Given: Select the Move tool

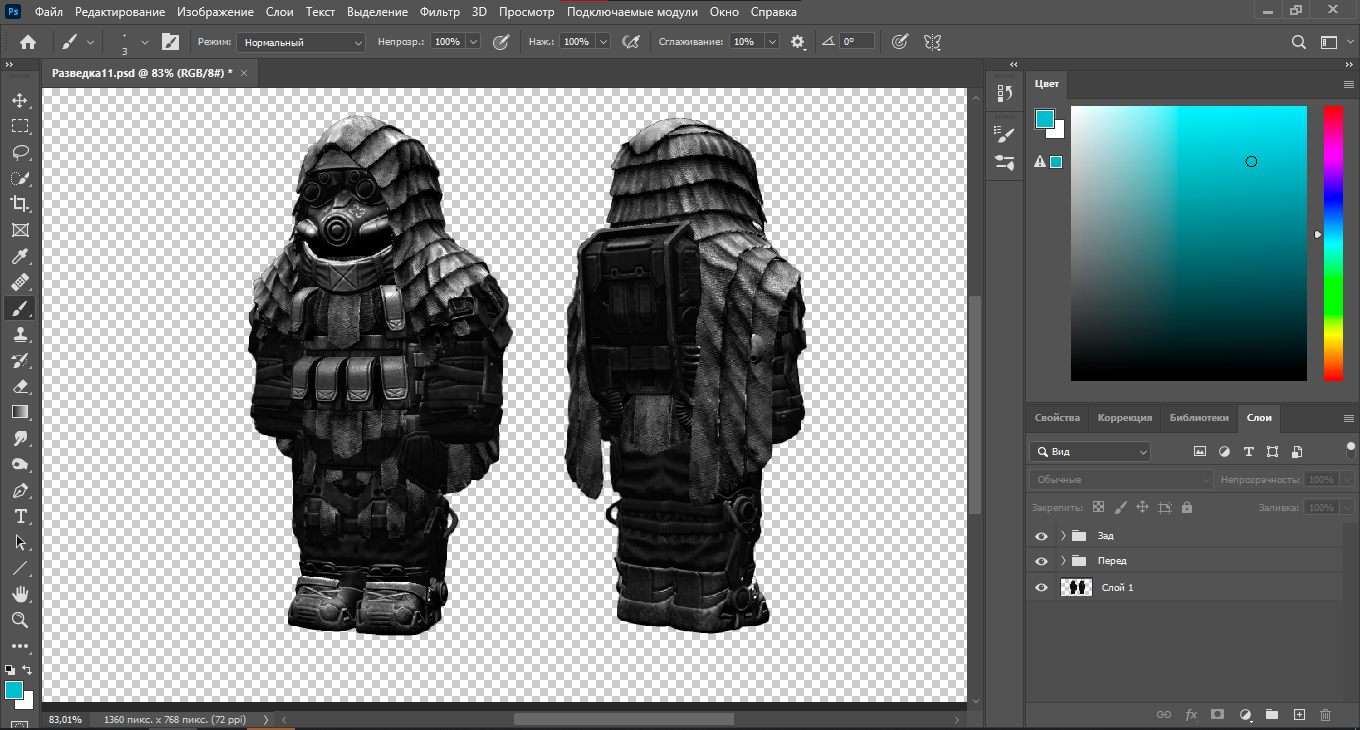Looking at the screenshot, I should pos(19,100).
